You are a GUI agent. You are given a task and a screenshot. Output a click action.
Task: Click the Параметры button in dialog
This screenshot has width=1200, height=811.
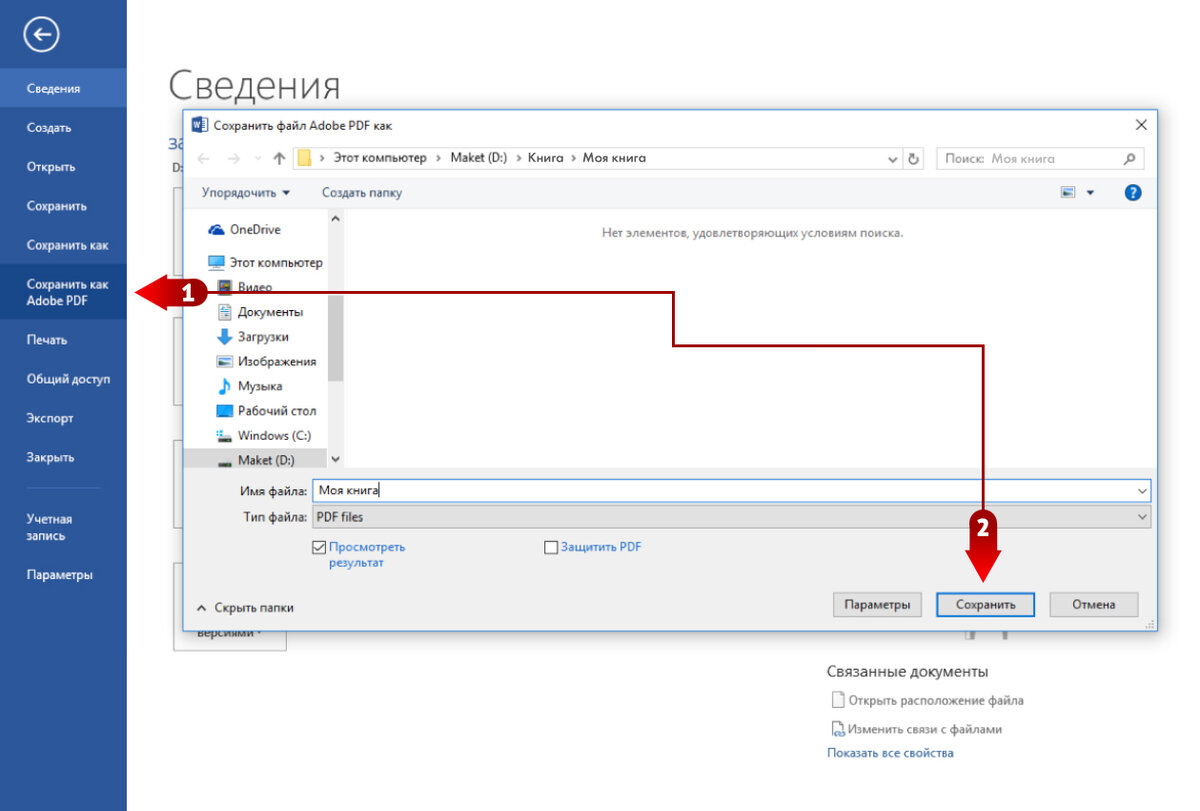(877, 604)
